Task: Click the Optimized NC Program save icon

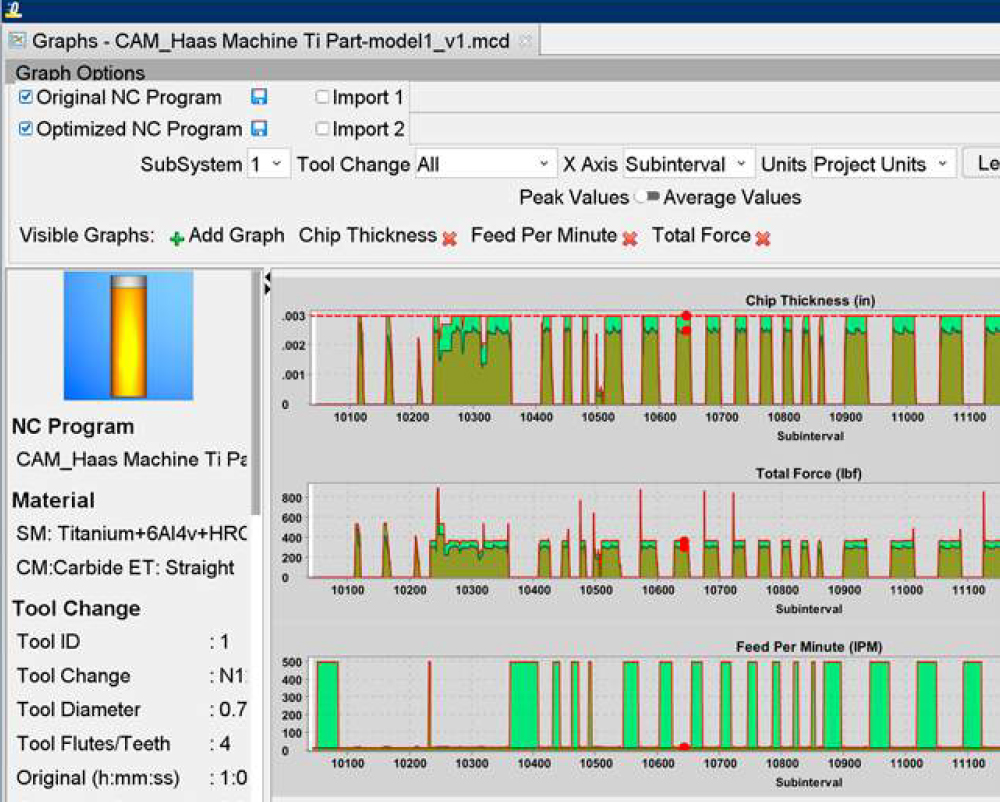Action: point(259,129)
